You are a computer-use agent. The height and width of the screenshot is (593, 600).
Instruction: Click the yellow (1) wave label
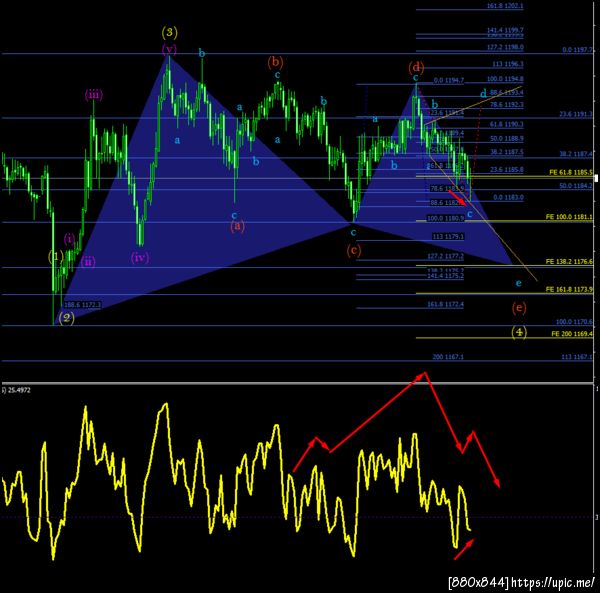coord(56,256)
